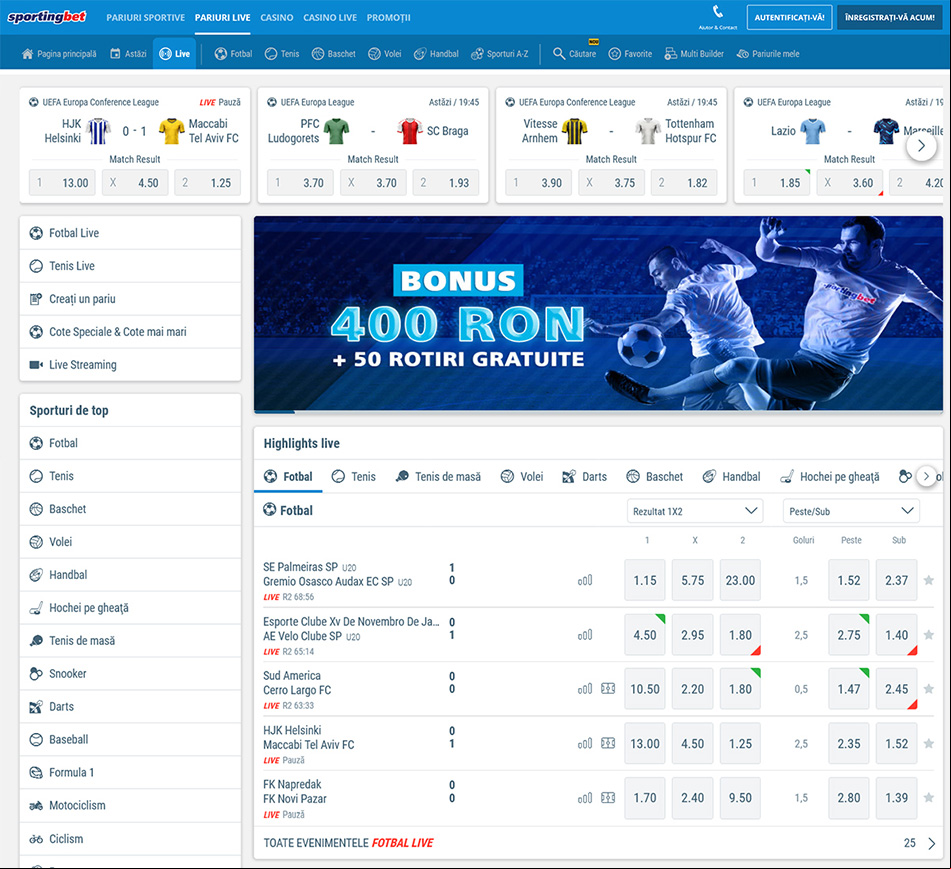Open Creați un pariu in sidebar
The image size is (951, 869).
[130, 299]
